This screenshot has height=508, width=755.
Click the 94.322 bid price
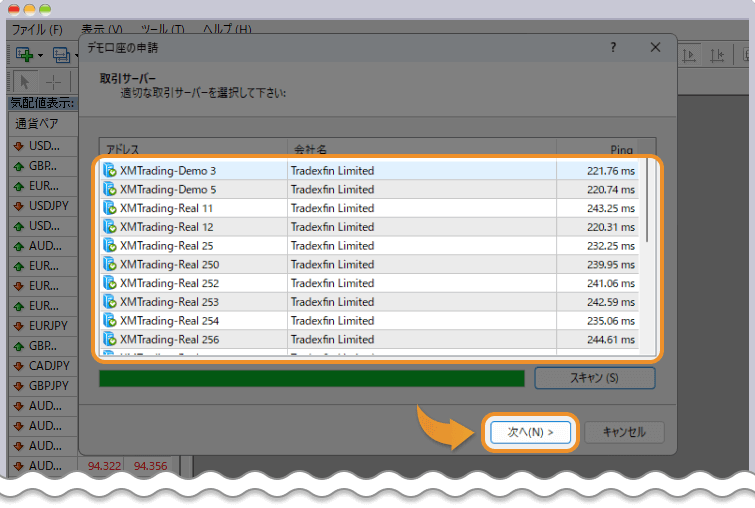click(104, 466)
